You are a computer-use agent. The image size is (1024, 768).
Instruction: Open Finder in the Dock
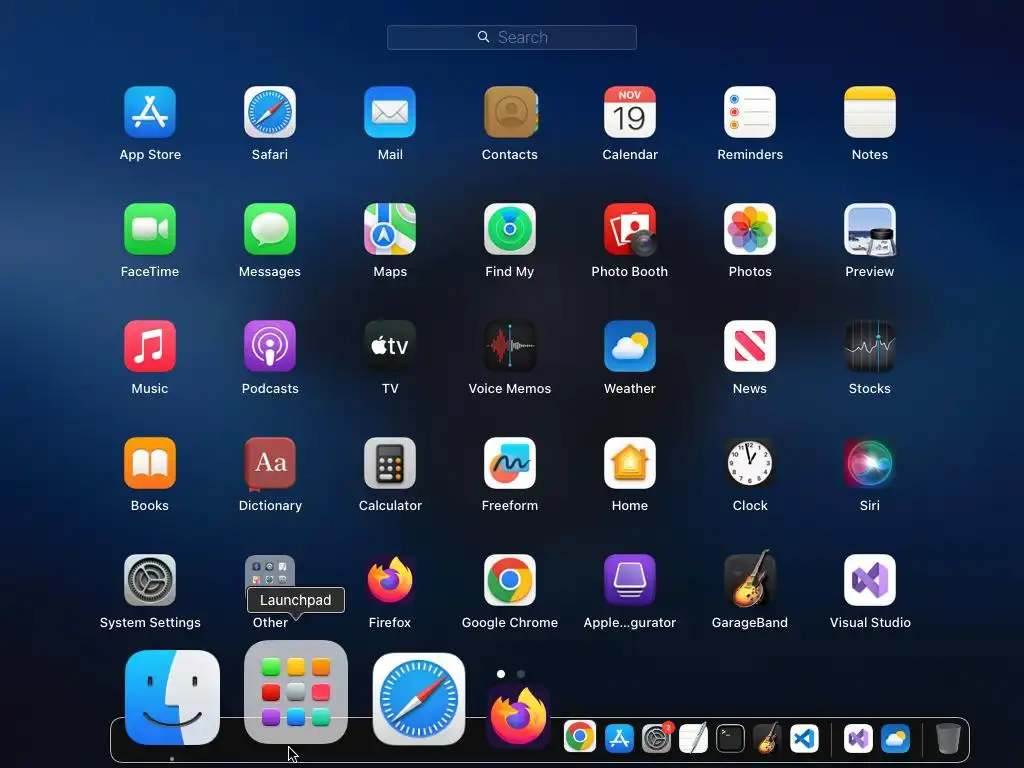[172, 697]
